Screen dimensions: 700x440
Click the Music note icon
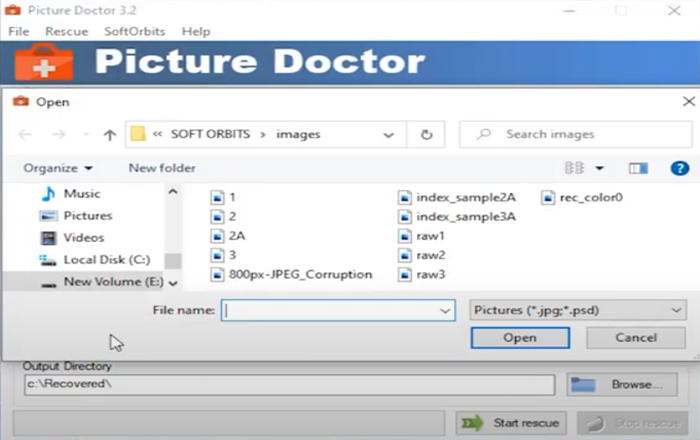point(48,194)
